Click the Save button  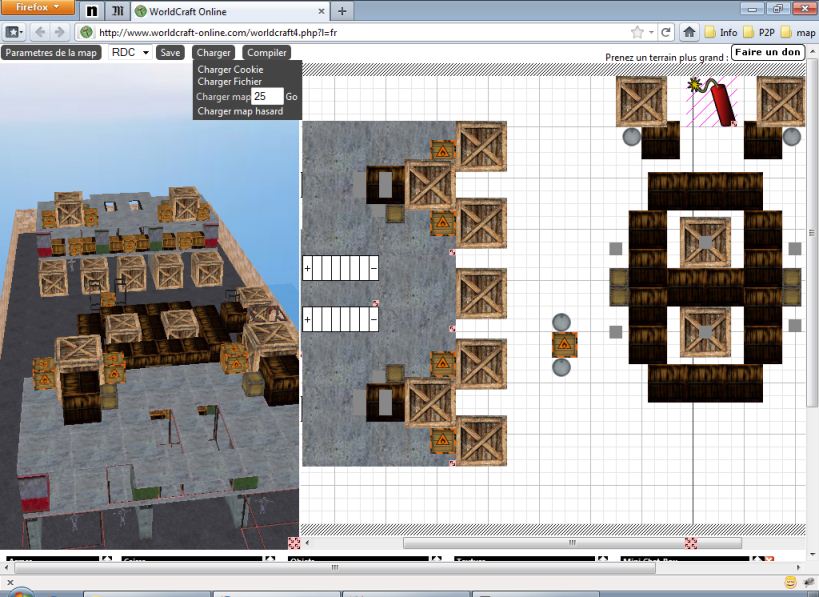coord(170,53)
